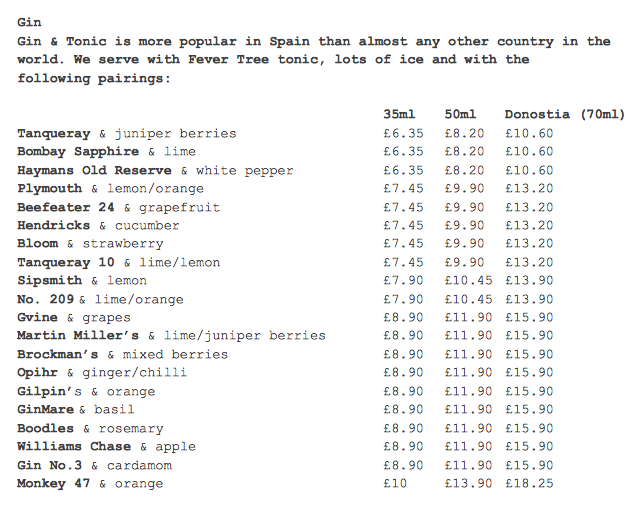Click the 50ml column header
This screenshot has width=641, height=509.
pos(464,114)
